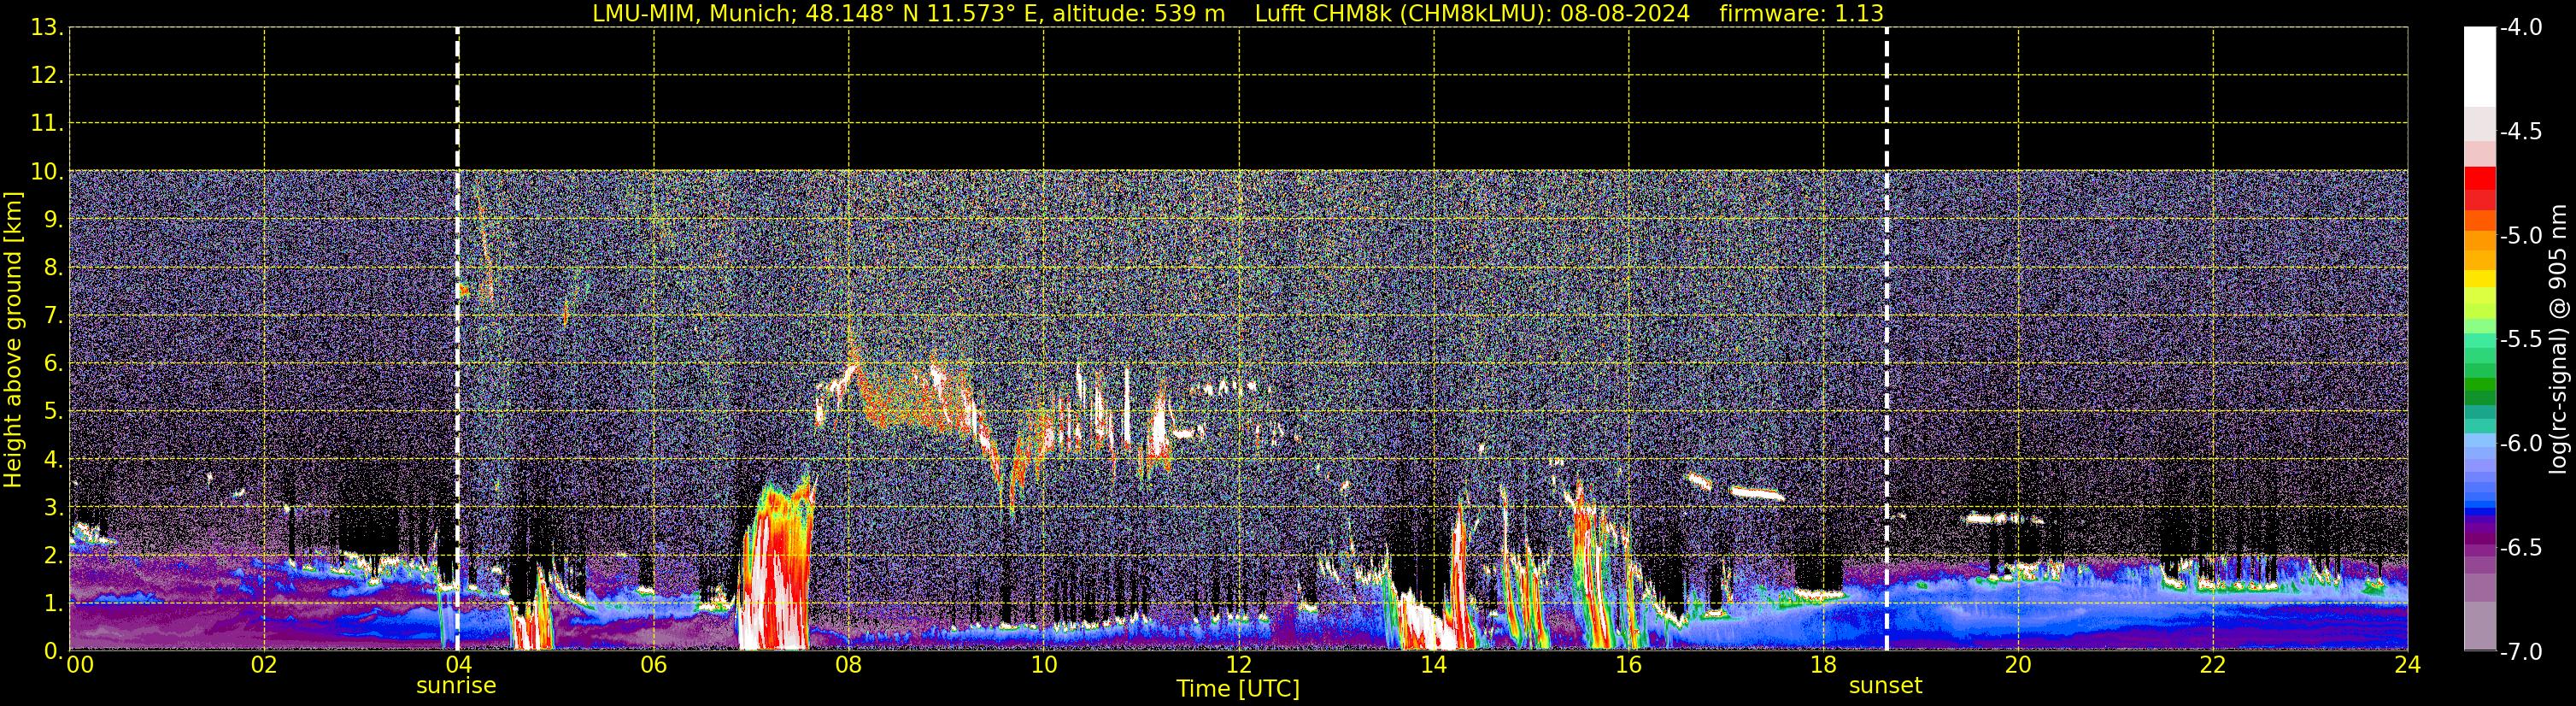Click the colorbar label '-5.5'
The height and width of the screenshot is (706, 2576).
click(2520, 340)
